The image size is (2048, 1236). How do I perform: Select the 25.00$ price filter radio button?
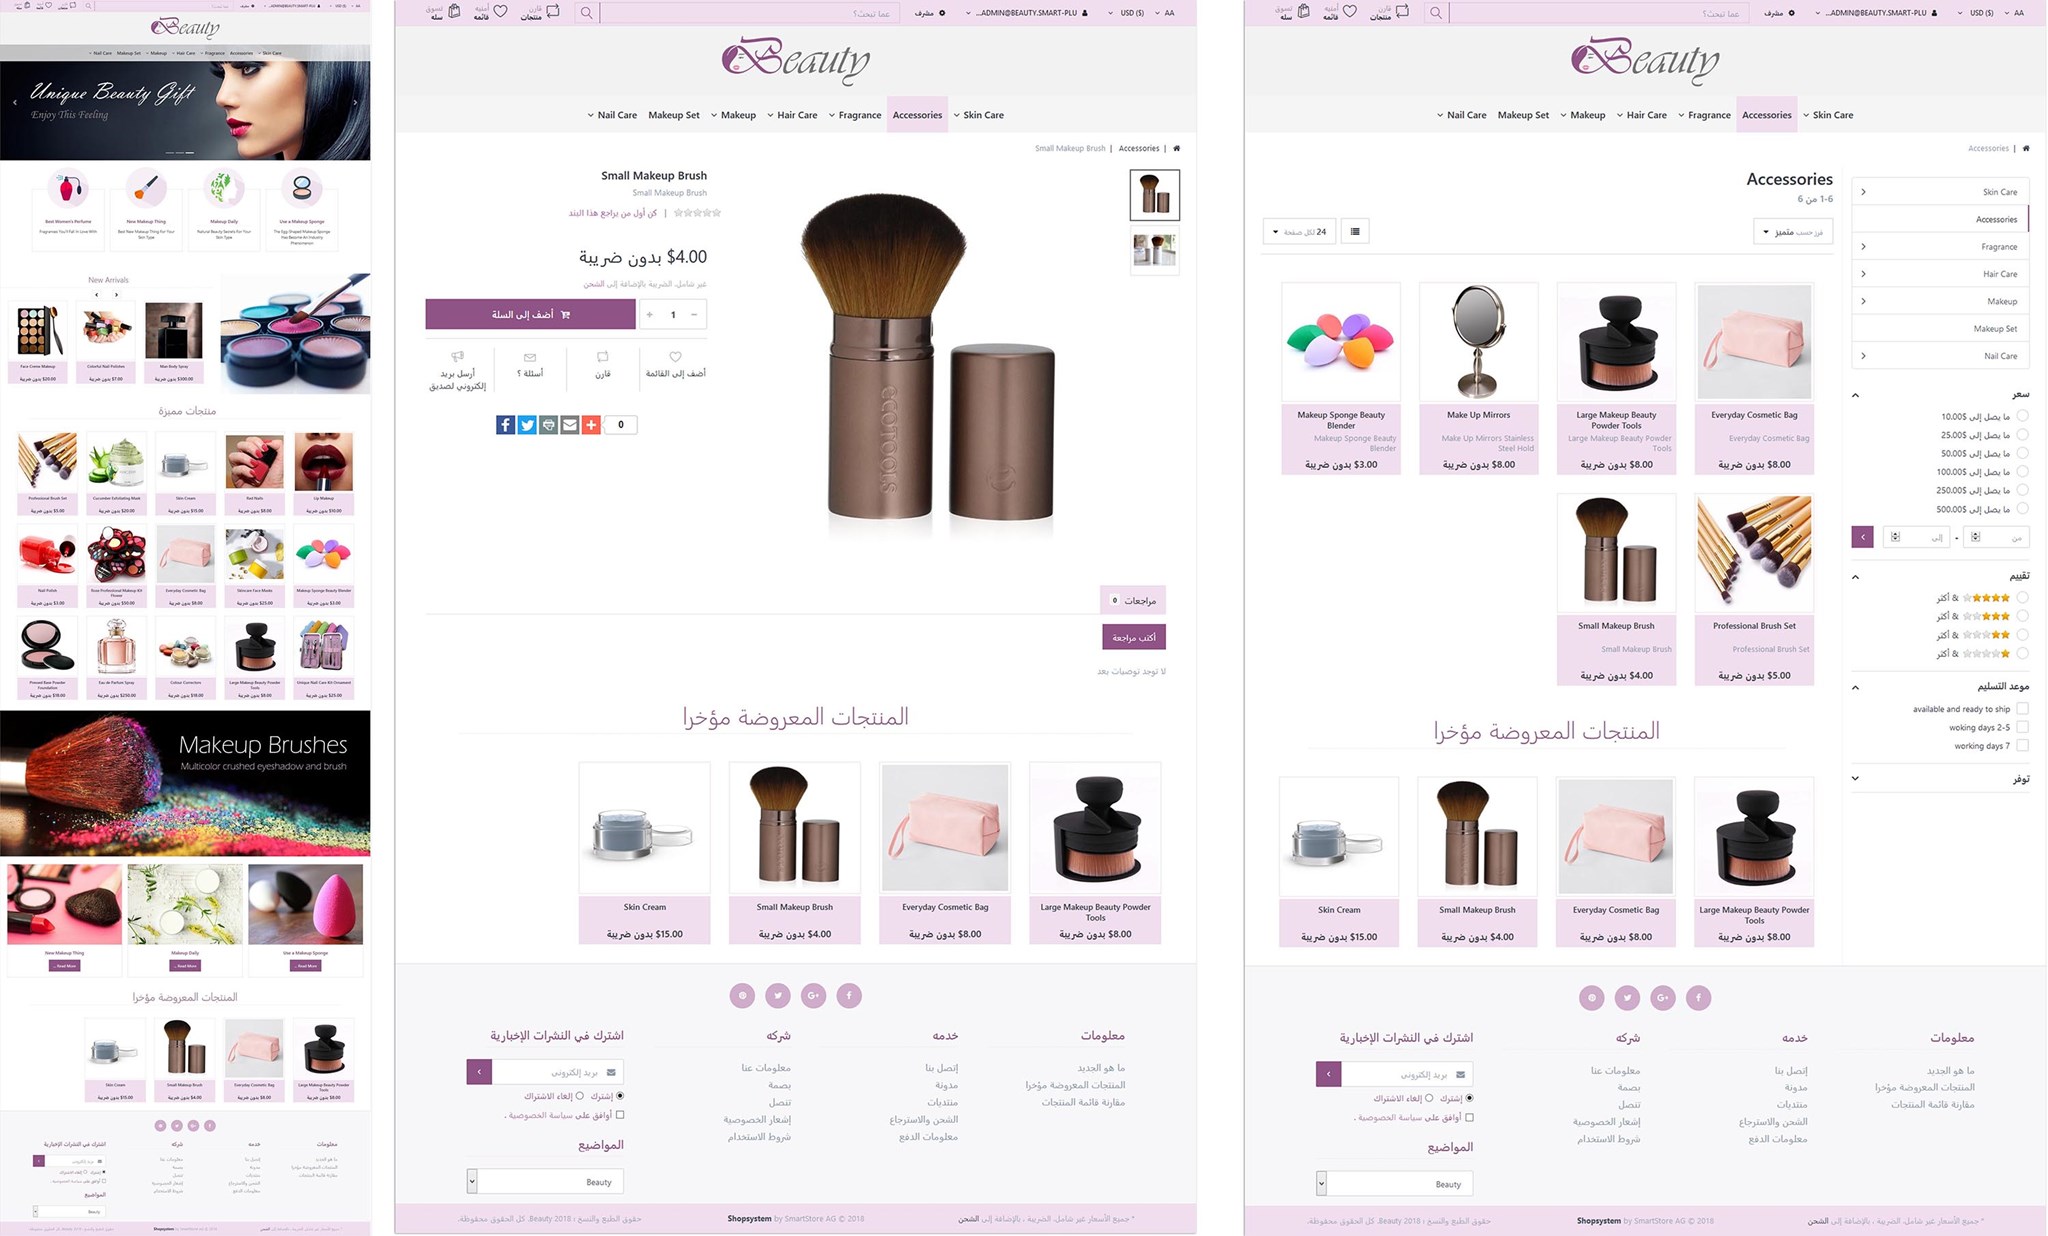(x=2022, y=435)
